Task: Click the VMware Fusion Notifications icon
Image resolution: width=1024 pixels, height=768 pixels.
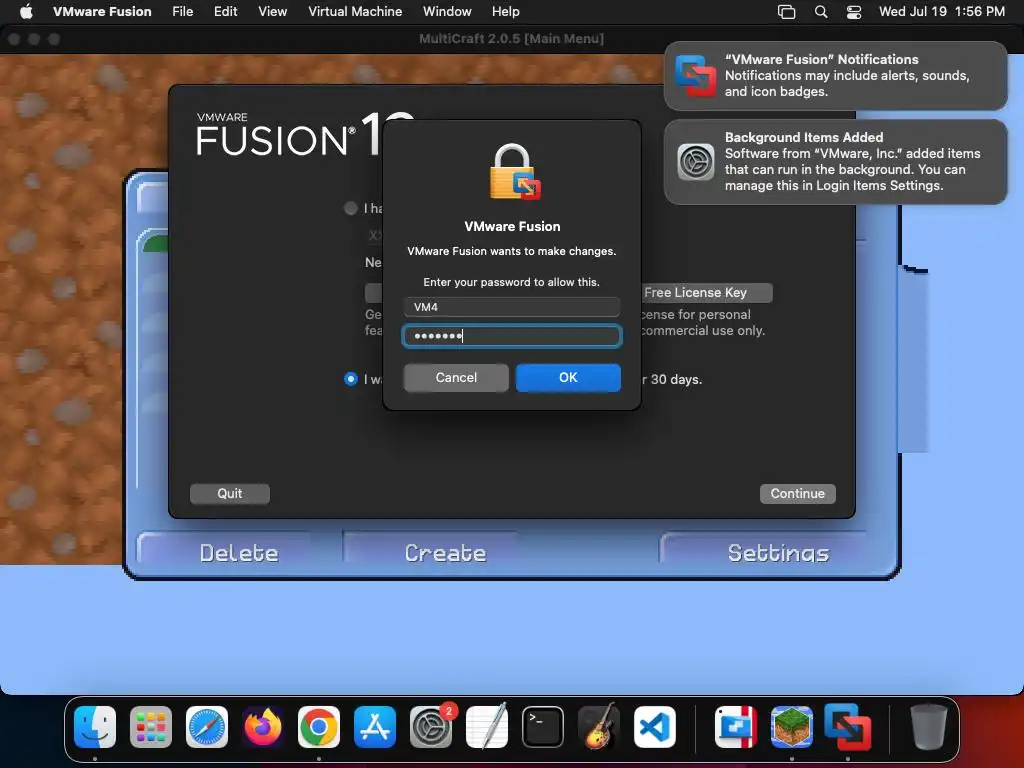Action: pos(696,76)
